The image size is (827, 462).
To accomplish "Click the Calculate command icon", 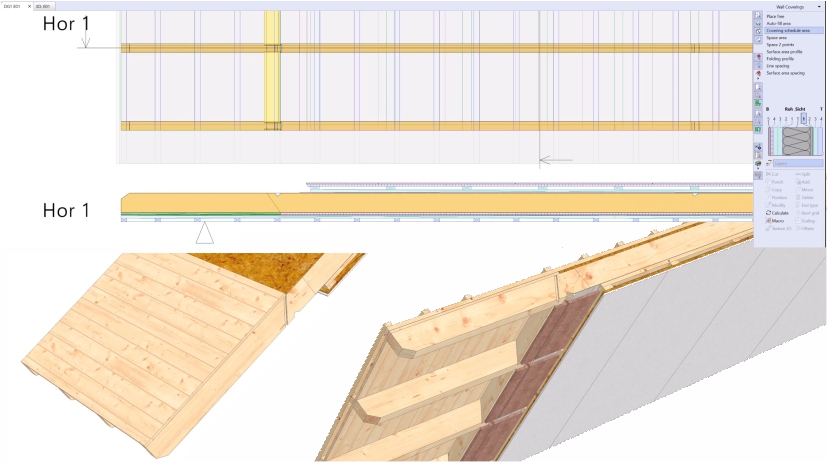I will (768, 213).
